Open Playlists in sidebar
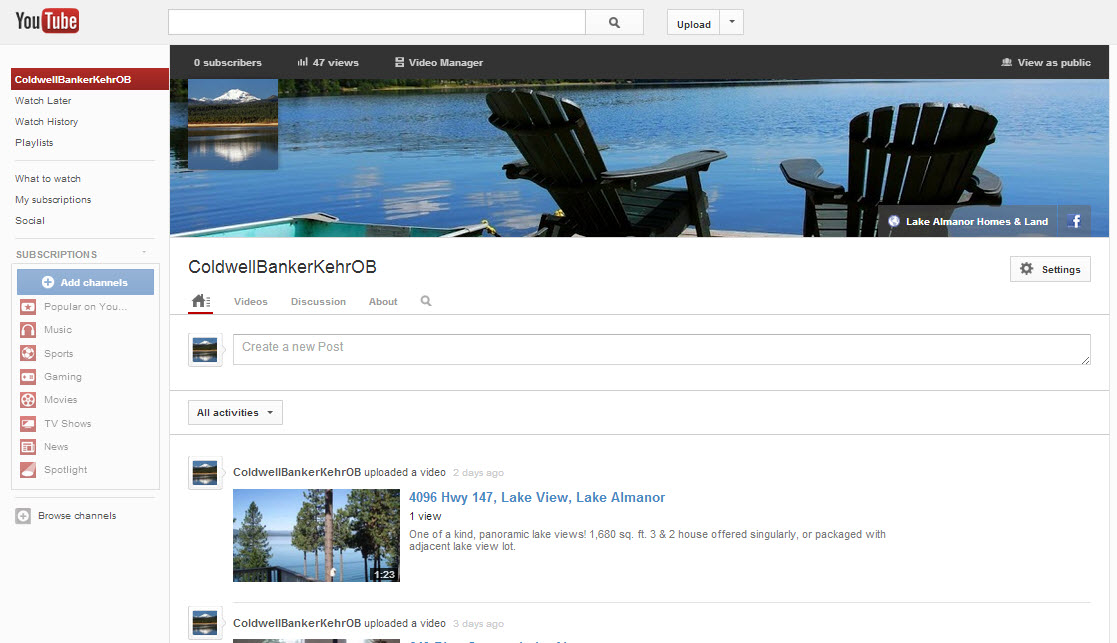This screenshot has height=643, width=1117. click(34, 142)
